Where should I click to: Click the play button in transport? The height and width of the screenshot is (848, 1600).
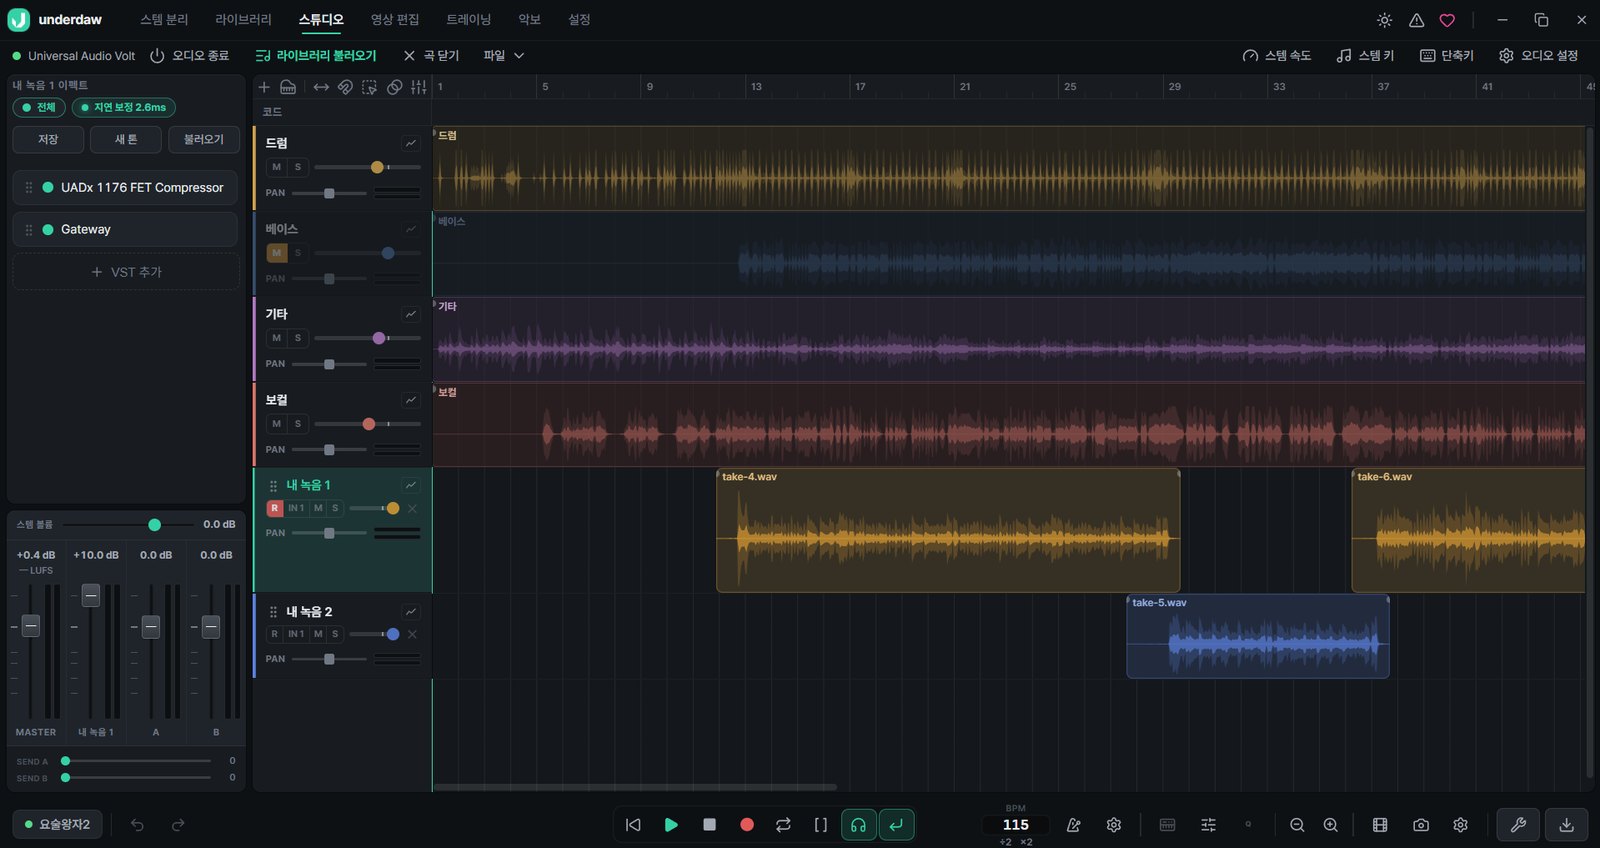pos(671,825)
